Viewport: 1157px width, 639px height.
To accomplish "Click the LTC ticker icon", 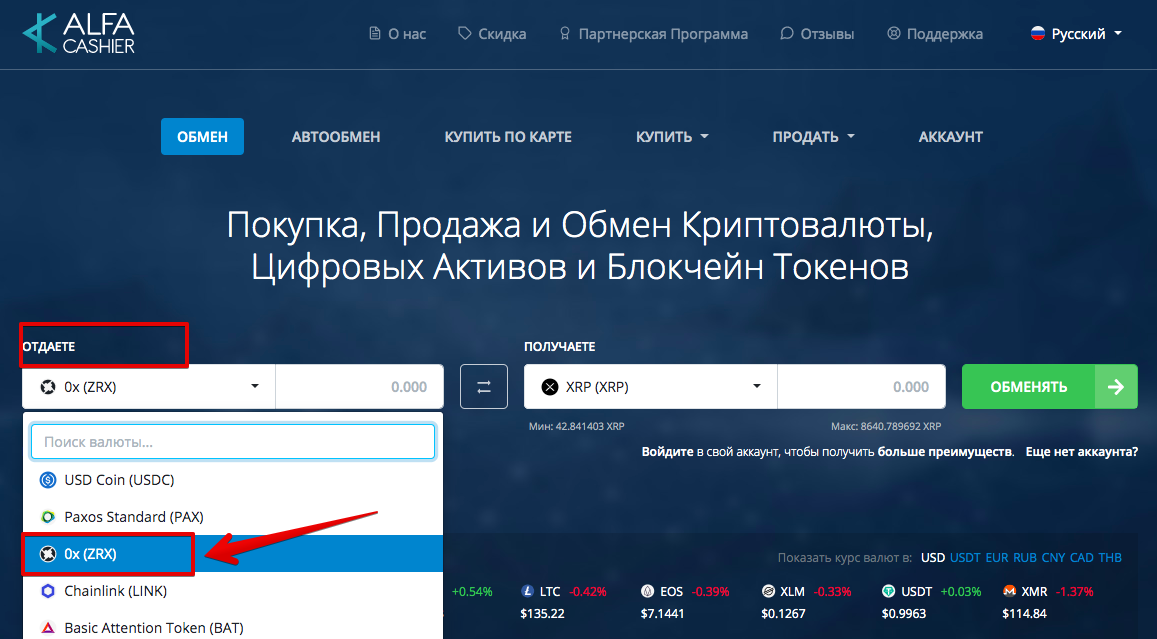I will point(527,591).
